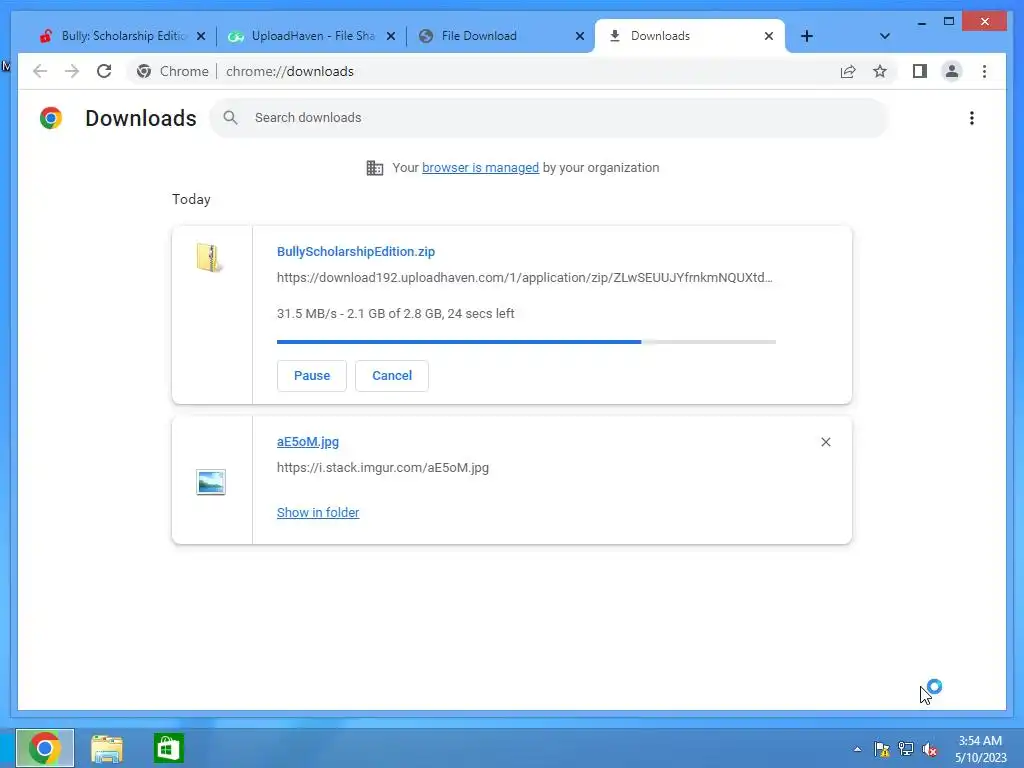This screenshot has height=768, width=1024.
Task: Cancel the BullyScholarshipEdition.zip download
Action: point(392,376)
